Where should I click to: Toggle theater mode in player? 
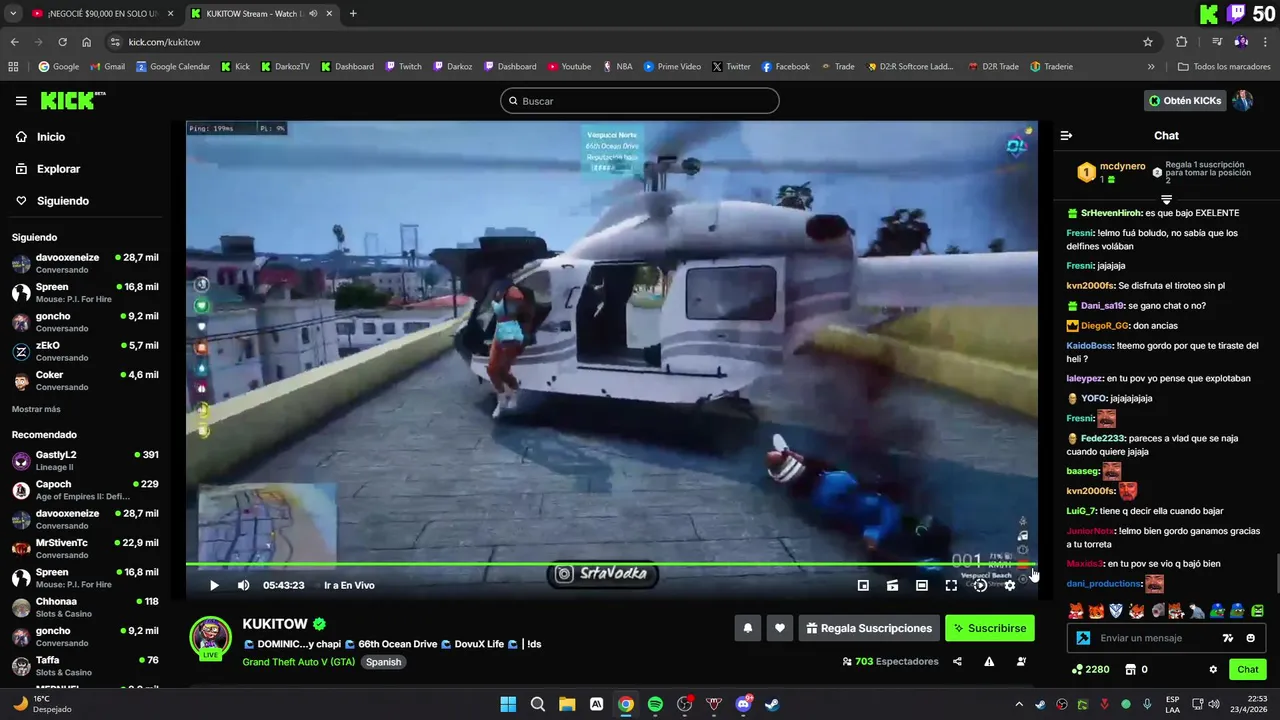pyautogui.click(x=922, y=585)
